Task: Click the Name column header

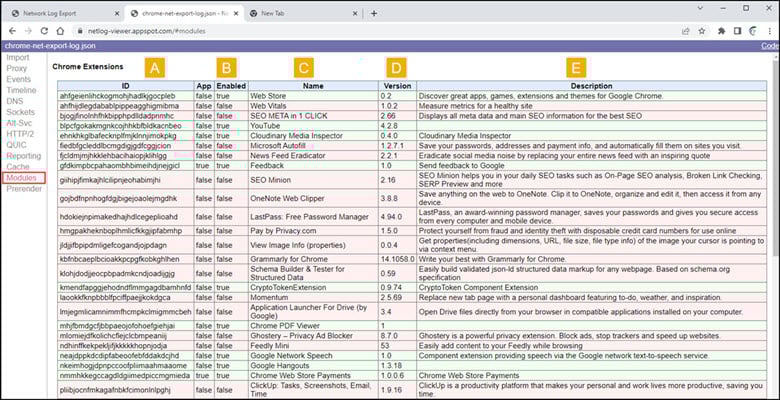Action: [x=313, y=86]
